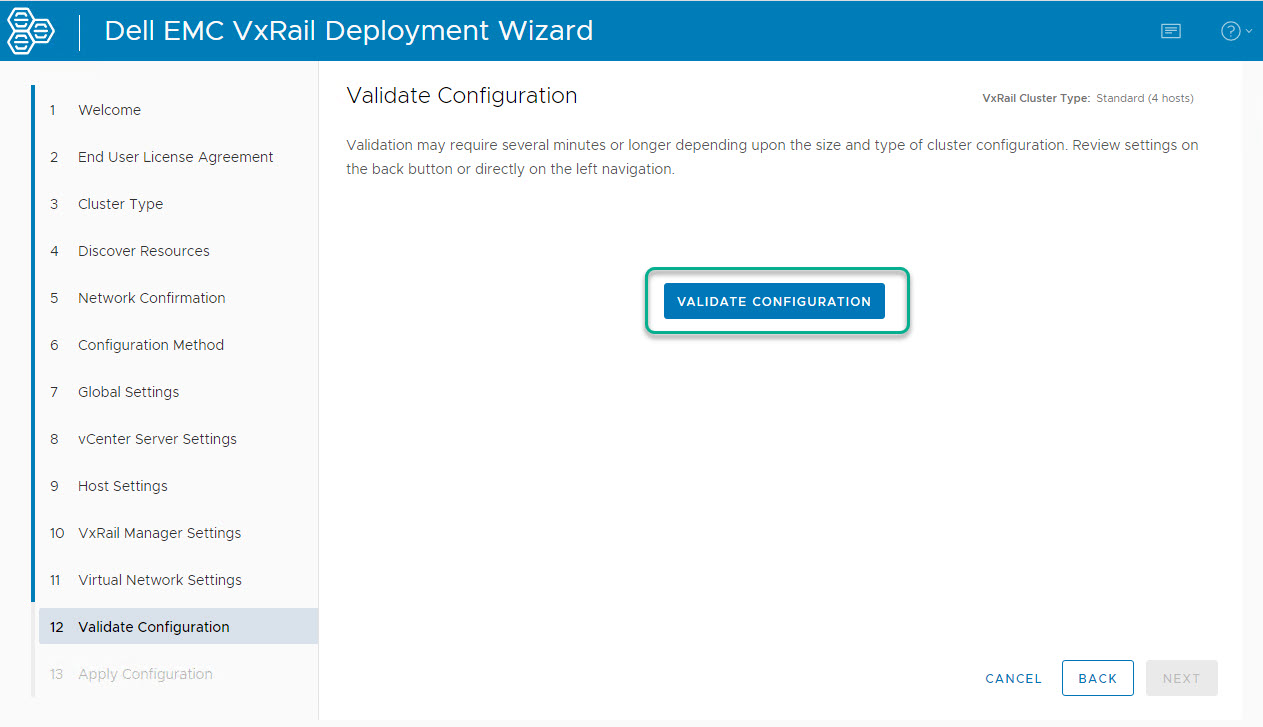Open the messages panel icon in header
Image resolution: width=1263 pixels, height=727 pixels.
point(1170,31)
